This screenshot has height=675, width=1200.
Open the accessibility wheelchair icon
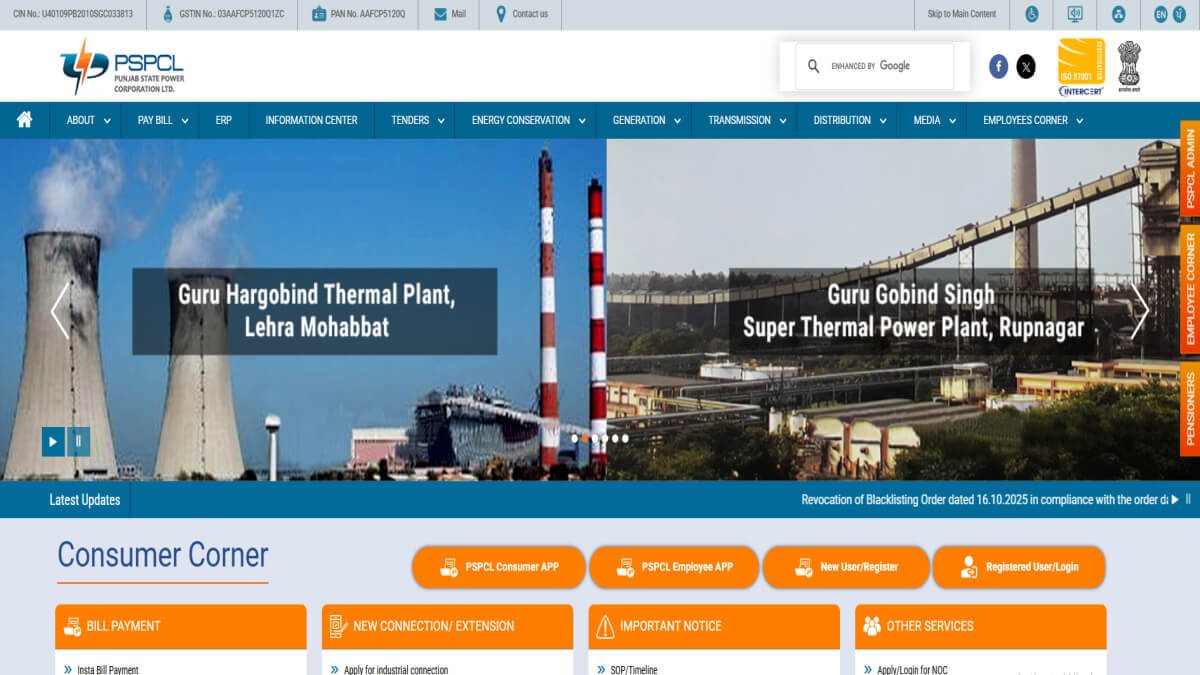coord(1031,14)
